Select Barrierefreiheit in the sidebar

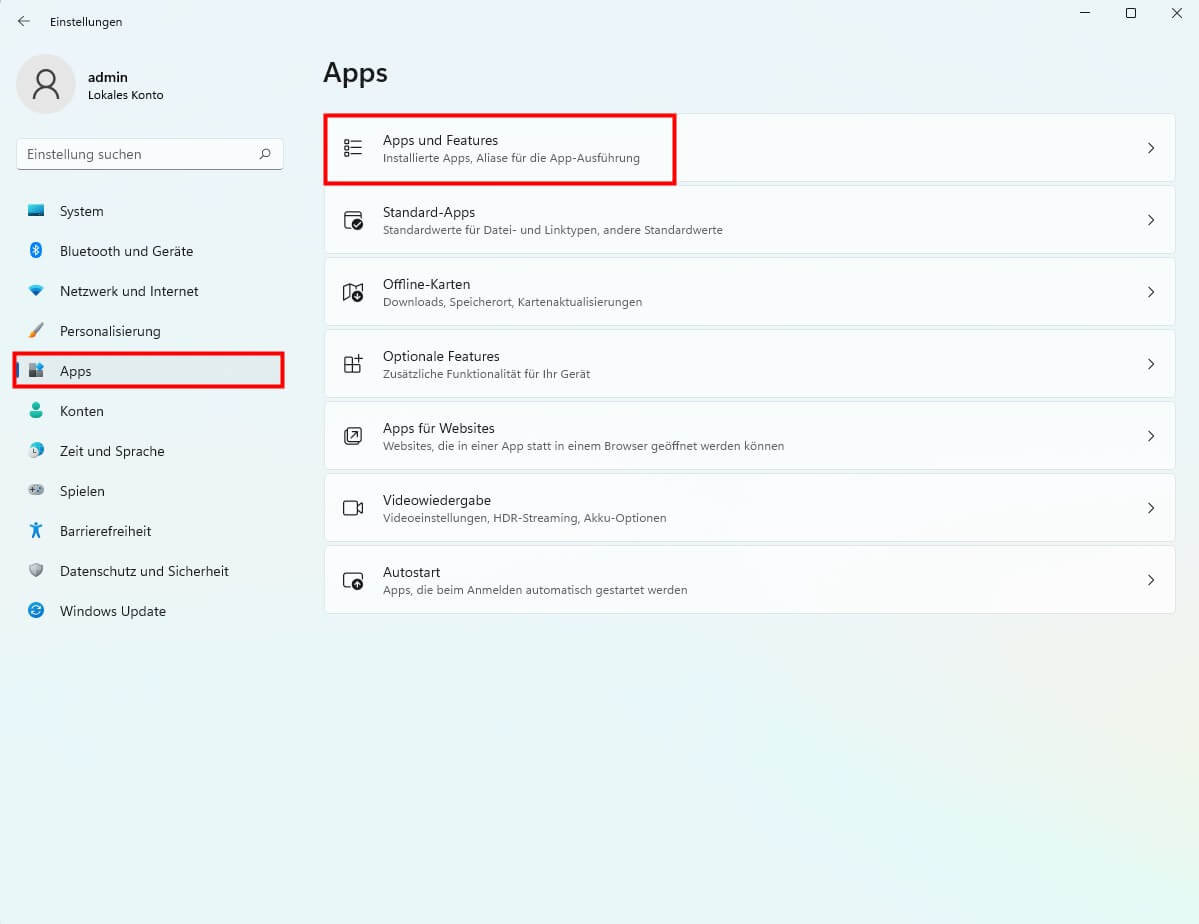pos(105,531)
